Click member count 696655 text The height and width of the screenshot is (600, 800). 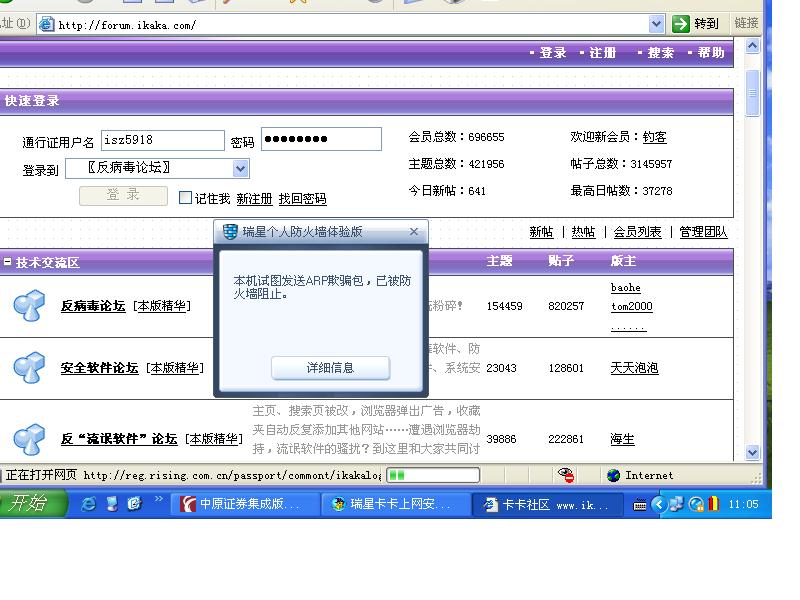coord(486,137)
